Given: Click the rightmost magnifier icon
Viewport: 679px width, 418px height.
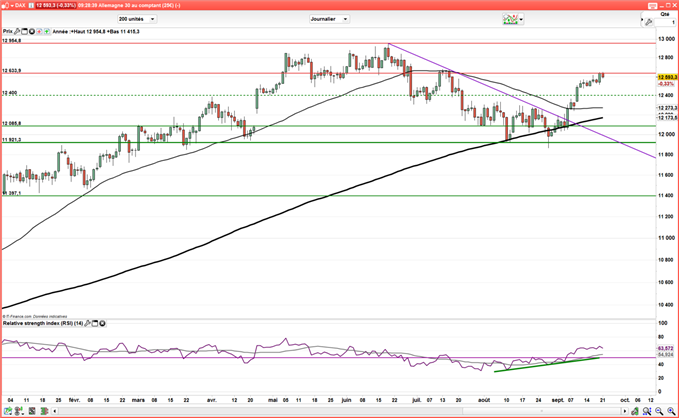Looking at the screenshot, I should pos(671,411).
